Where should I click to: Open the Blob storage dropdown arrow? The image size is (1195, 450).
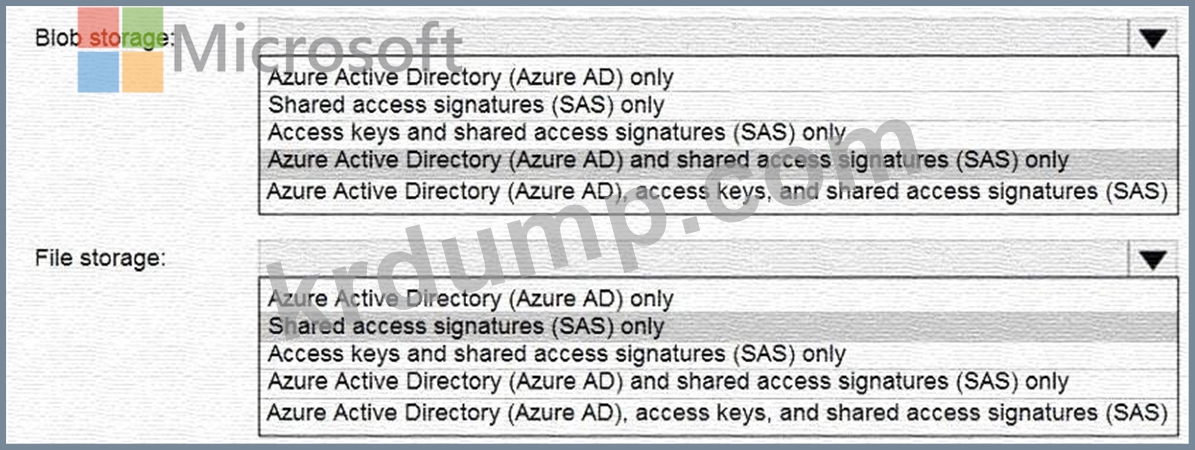pos(1152,38)
